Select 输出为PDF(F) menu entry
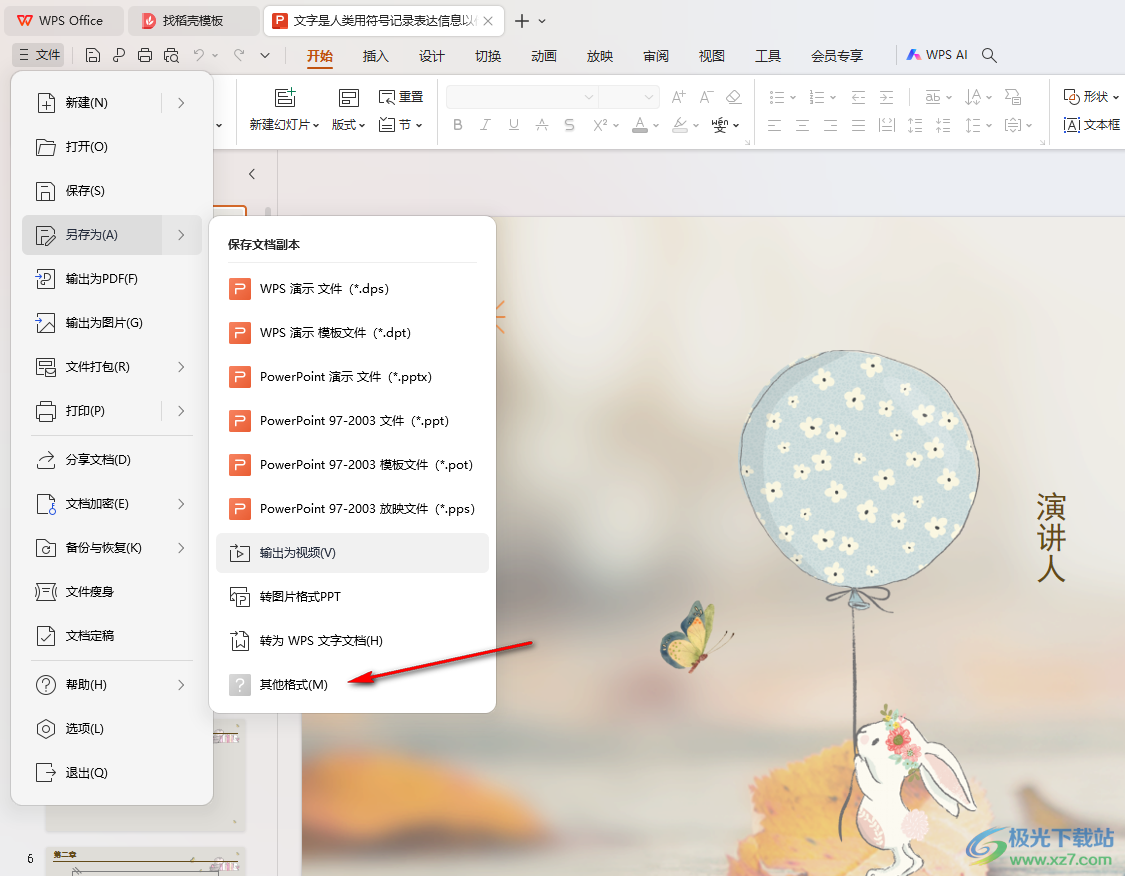The height and width of the screenshot is (876, 1125). pos(112,279)
